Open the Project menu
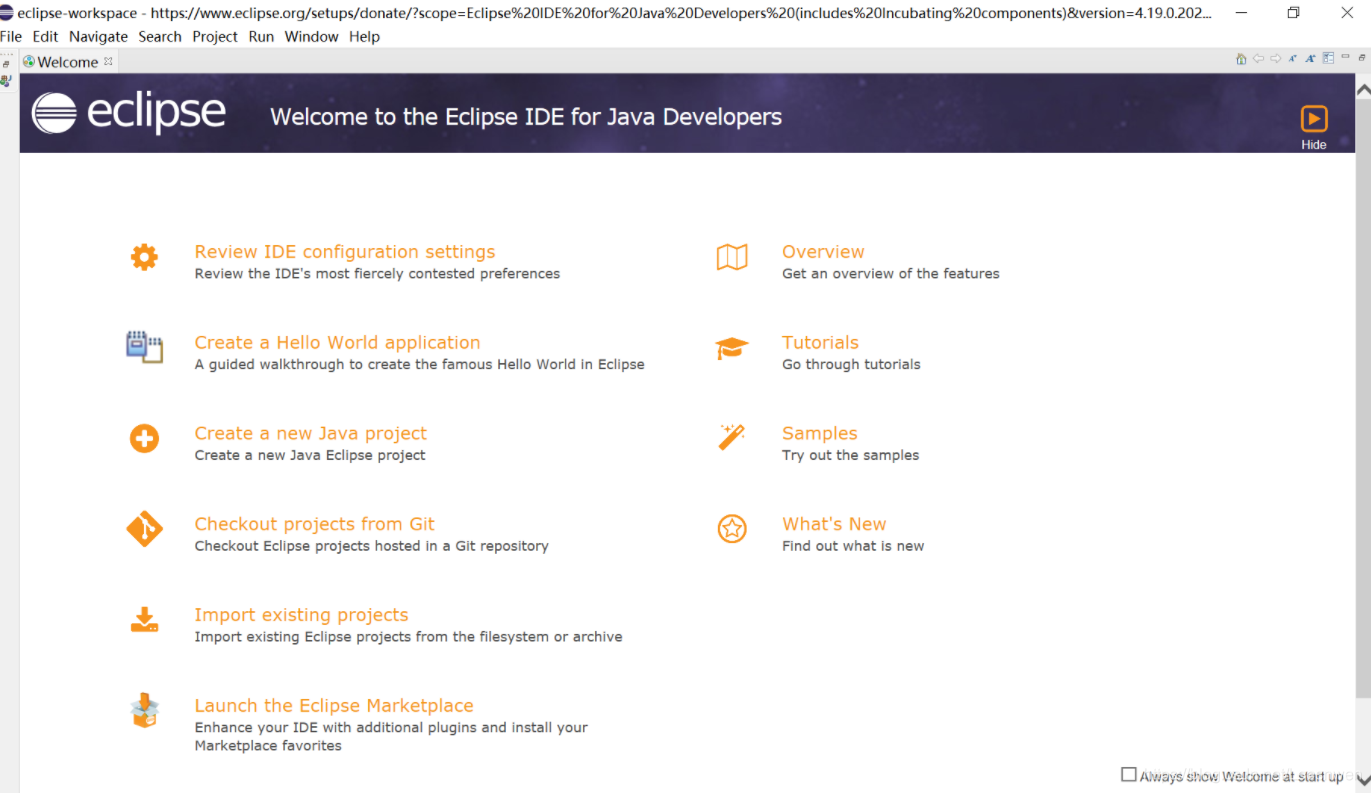The width and height of the screenshot is (1371, 793). (x=215, y=36)
